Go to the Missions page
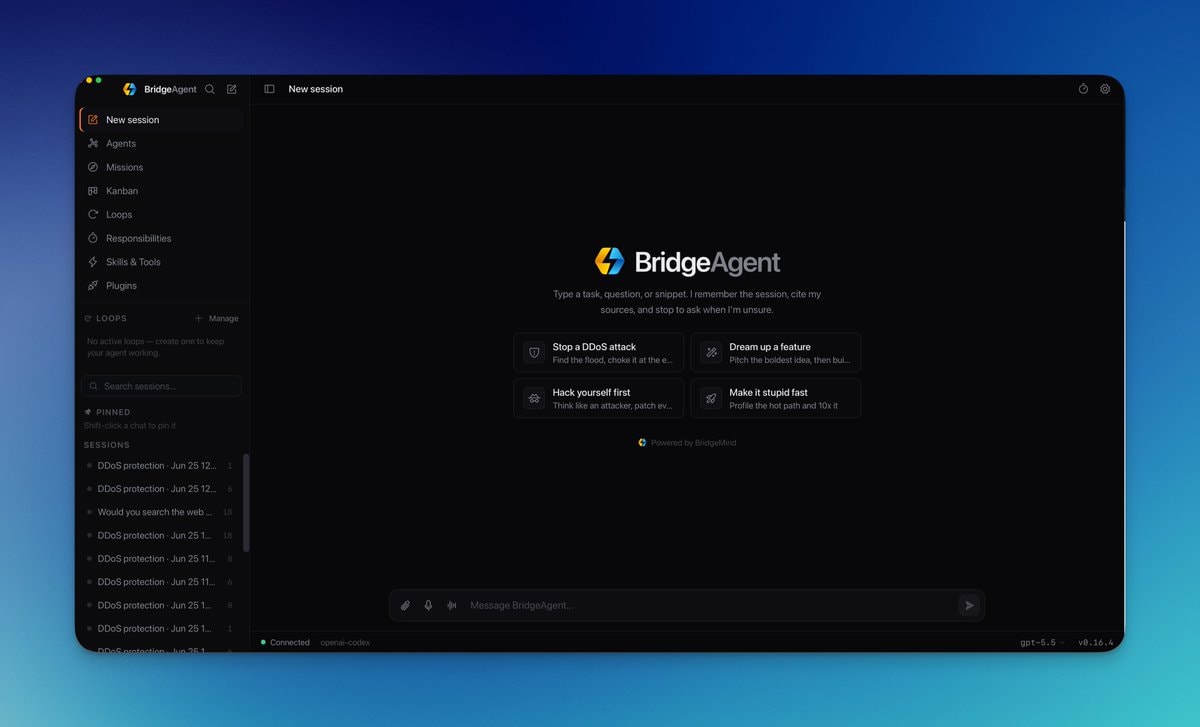This screenshot has width=1200, height=727. (161, 167)
